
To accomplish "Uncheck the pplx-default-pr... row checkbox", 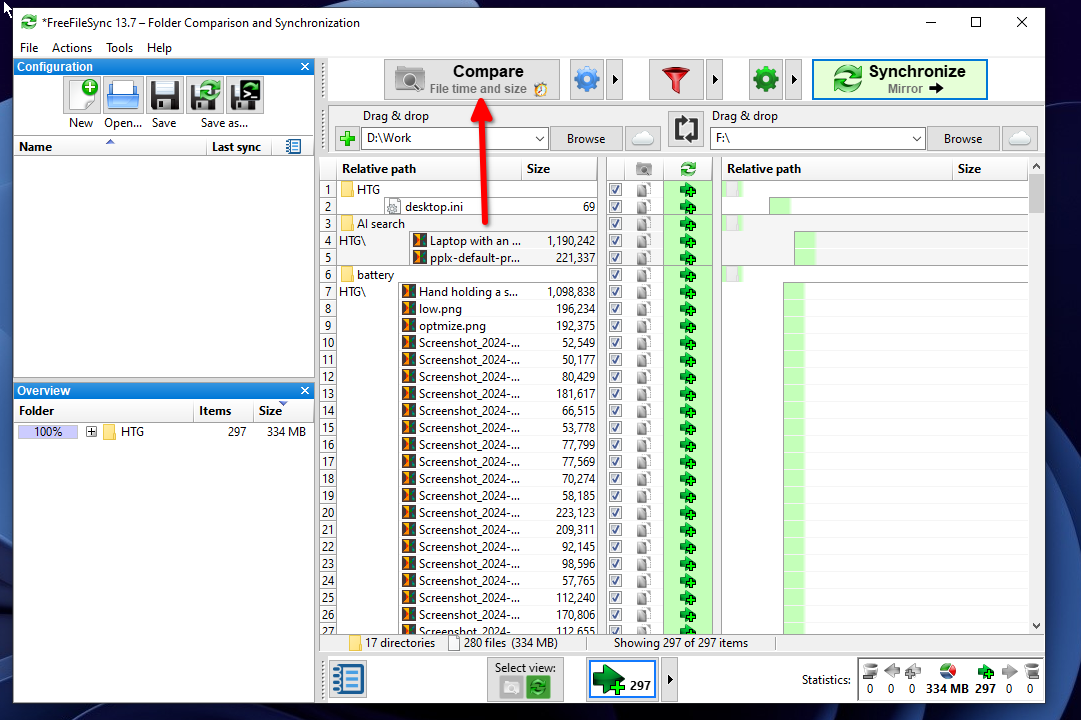I will click(616, 258).
